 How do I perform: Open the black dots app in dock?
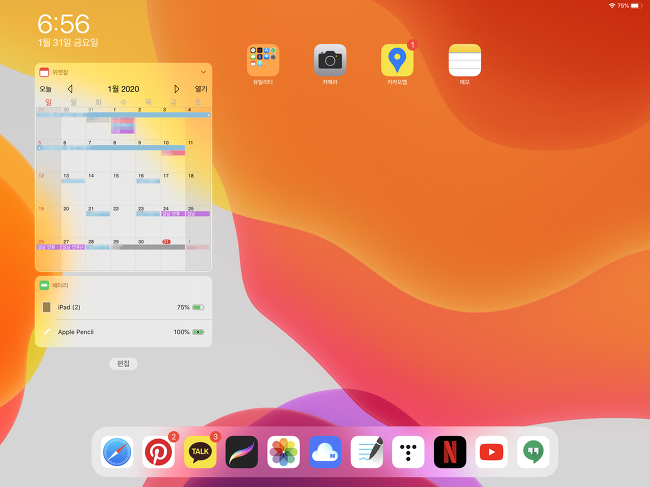(x=408, y=452)
